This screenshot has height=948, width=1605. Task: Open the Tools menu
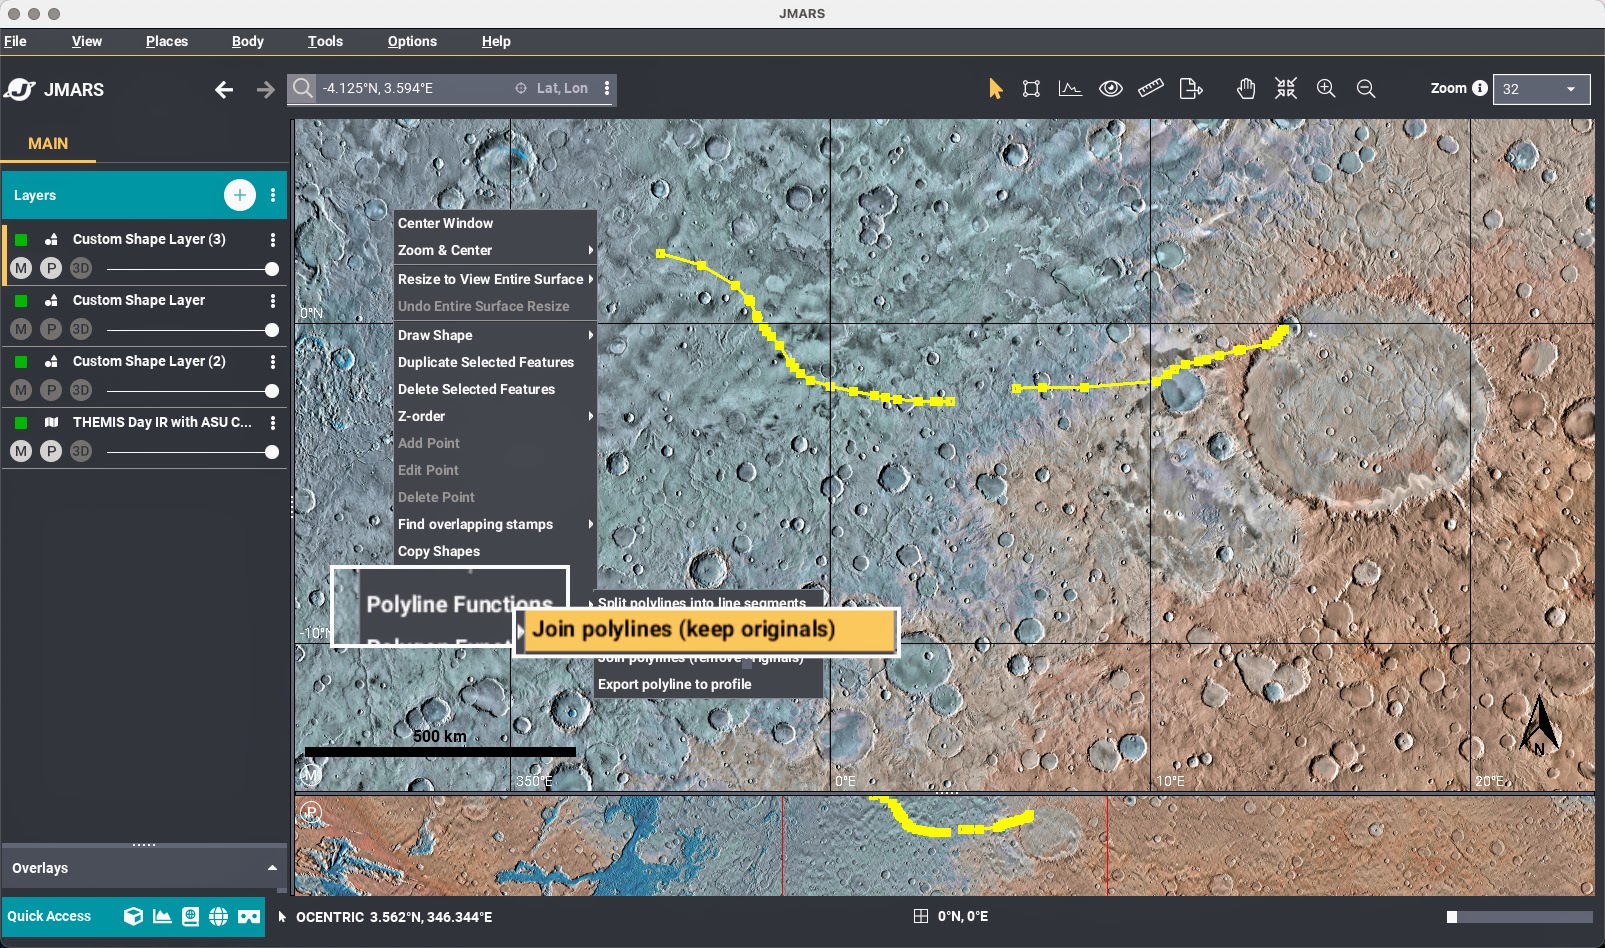[x=325, y=41]
